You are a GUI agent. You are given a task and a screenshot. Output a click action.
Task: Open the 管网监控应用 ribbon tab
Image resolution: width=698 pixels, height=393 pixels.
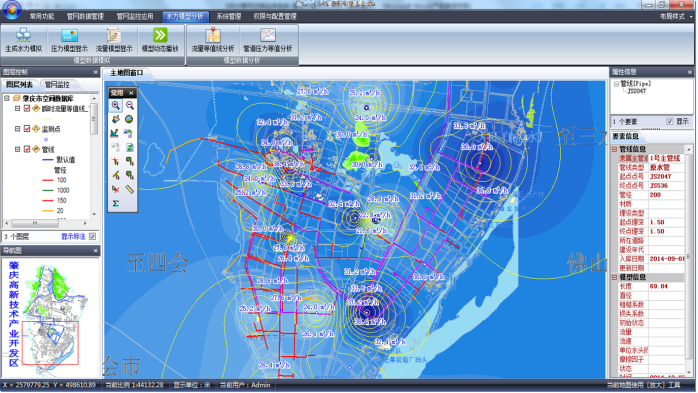(135, 16)
